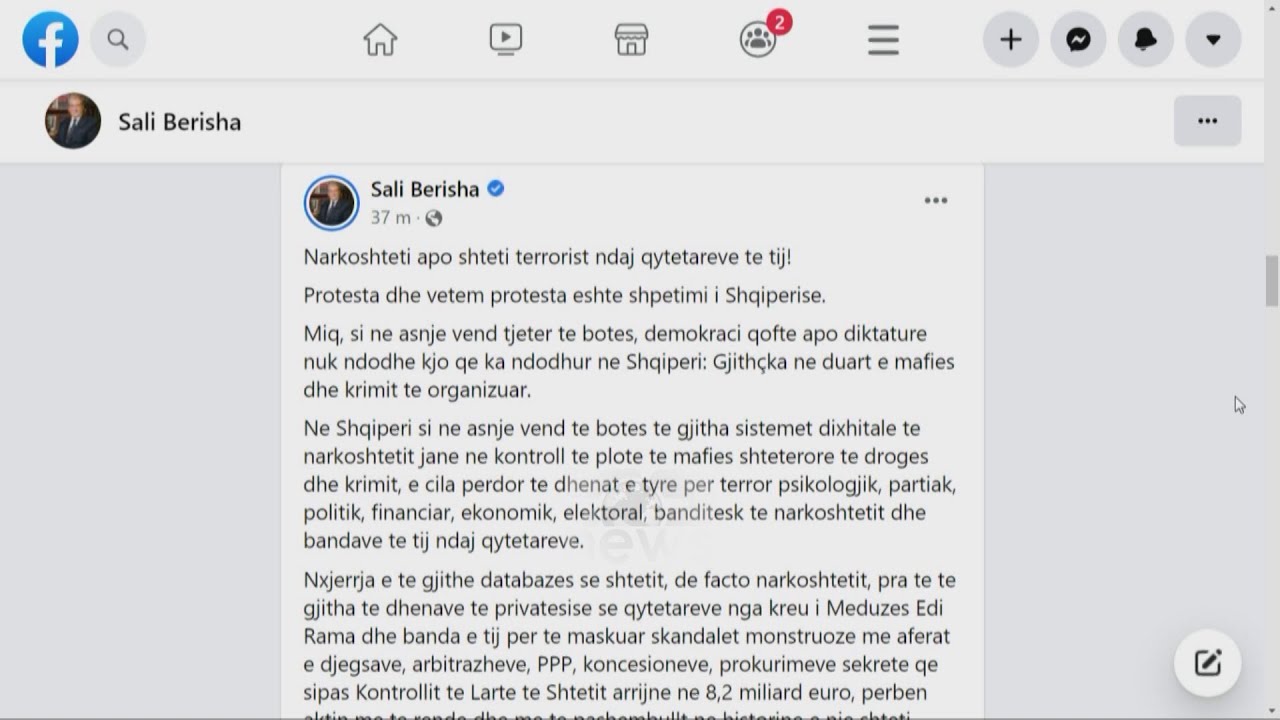Open the Facebook search icon

(x=118, y=40)
